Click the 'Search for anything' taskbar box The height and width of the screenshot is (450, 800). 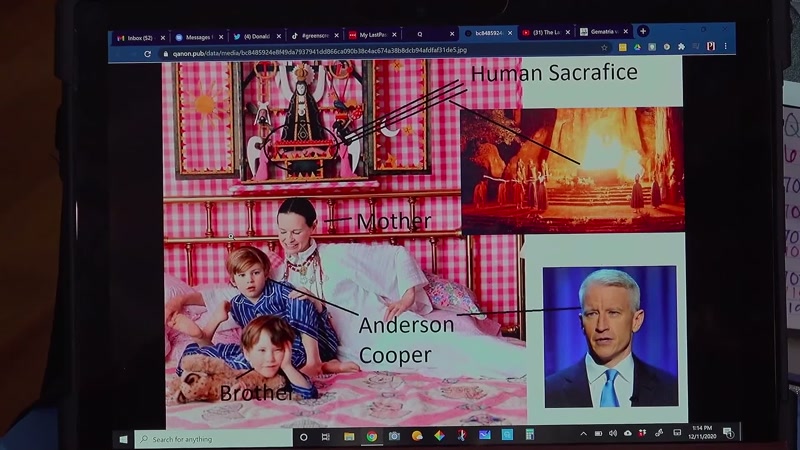click(213, 439)
